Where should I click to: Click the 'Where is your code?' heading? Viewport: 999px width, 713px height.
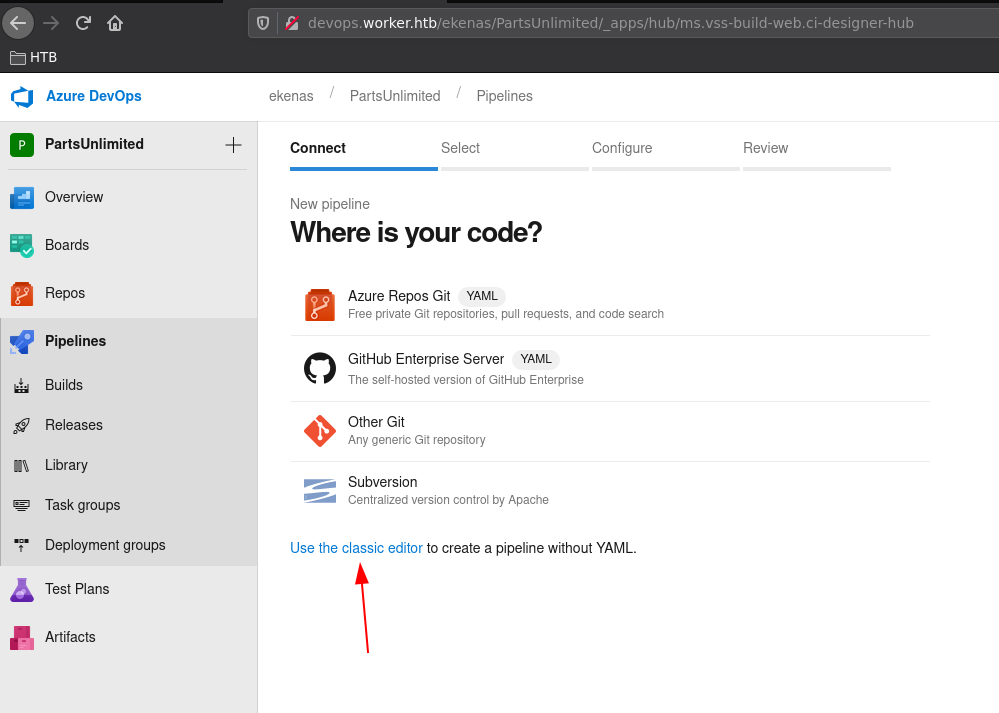point(416,233)
